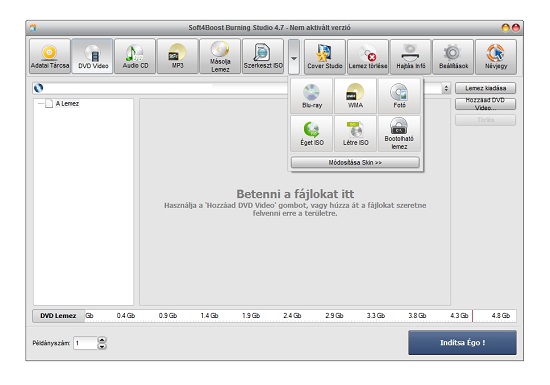550x385 pixels.
Task: Open the drive selection combo box
Action: click(x=242, y=88)
